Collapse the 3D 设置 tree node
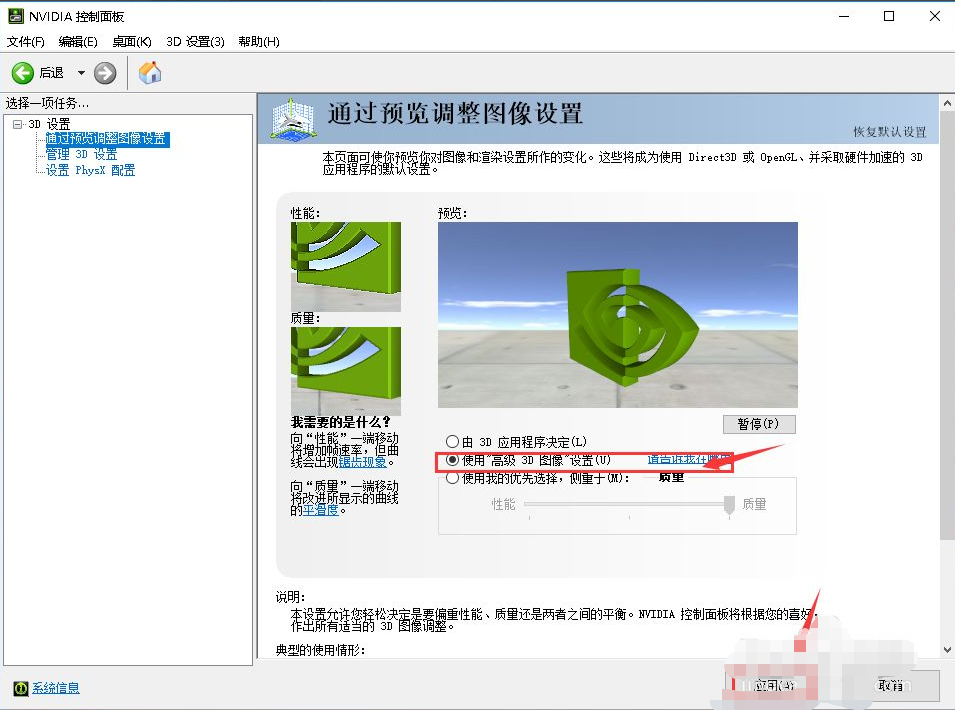 (17, 124)
